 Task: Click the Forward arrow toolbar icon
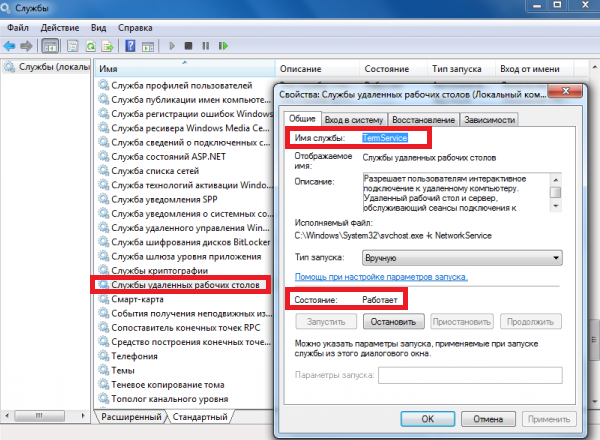[x=26, y=46]
